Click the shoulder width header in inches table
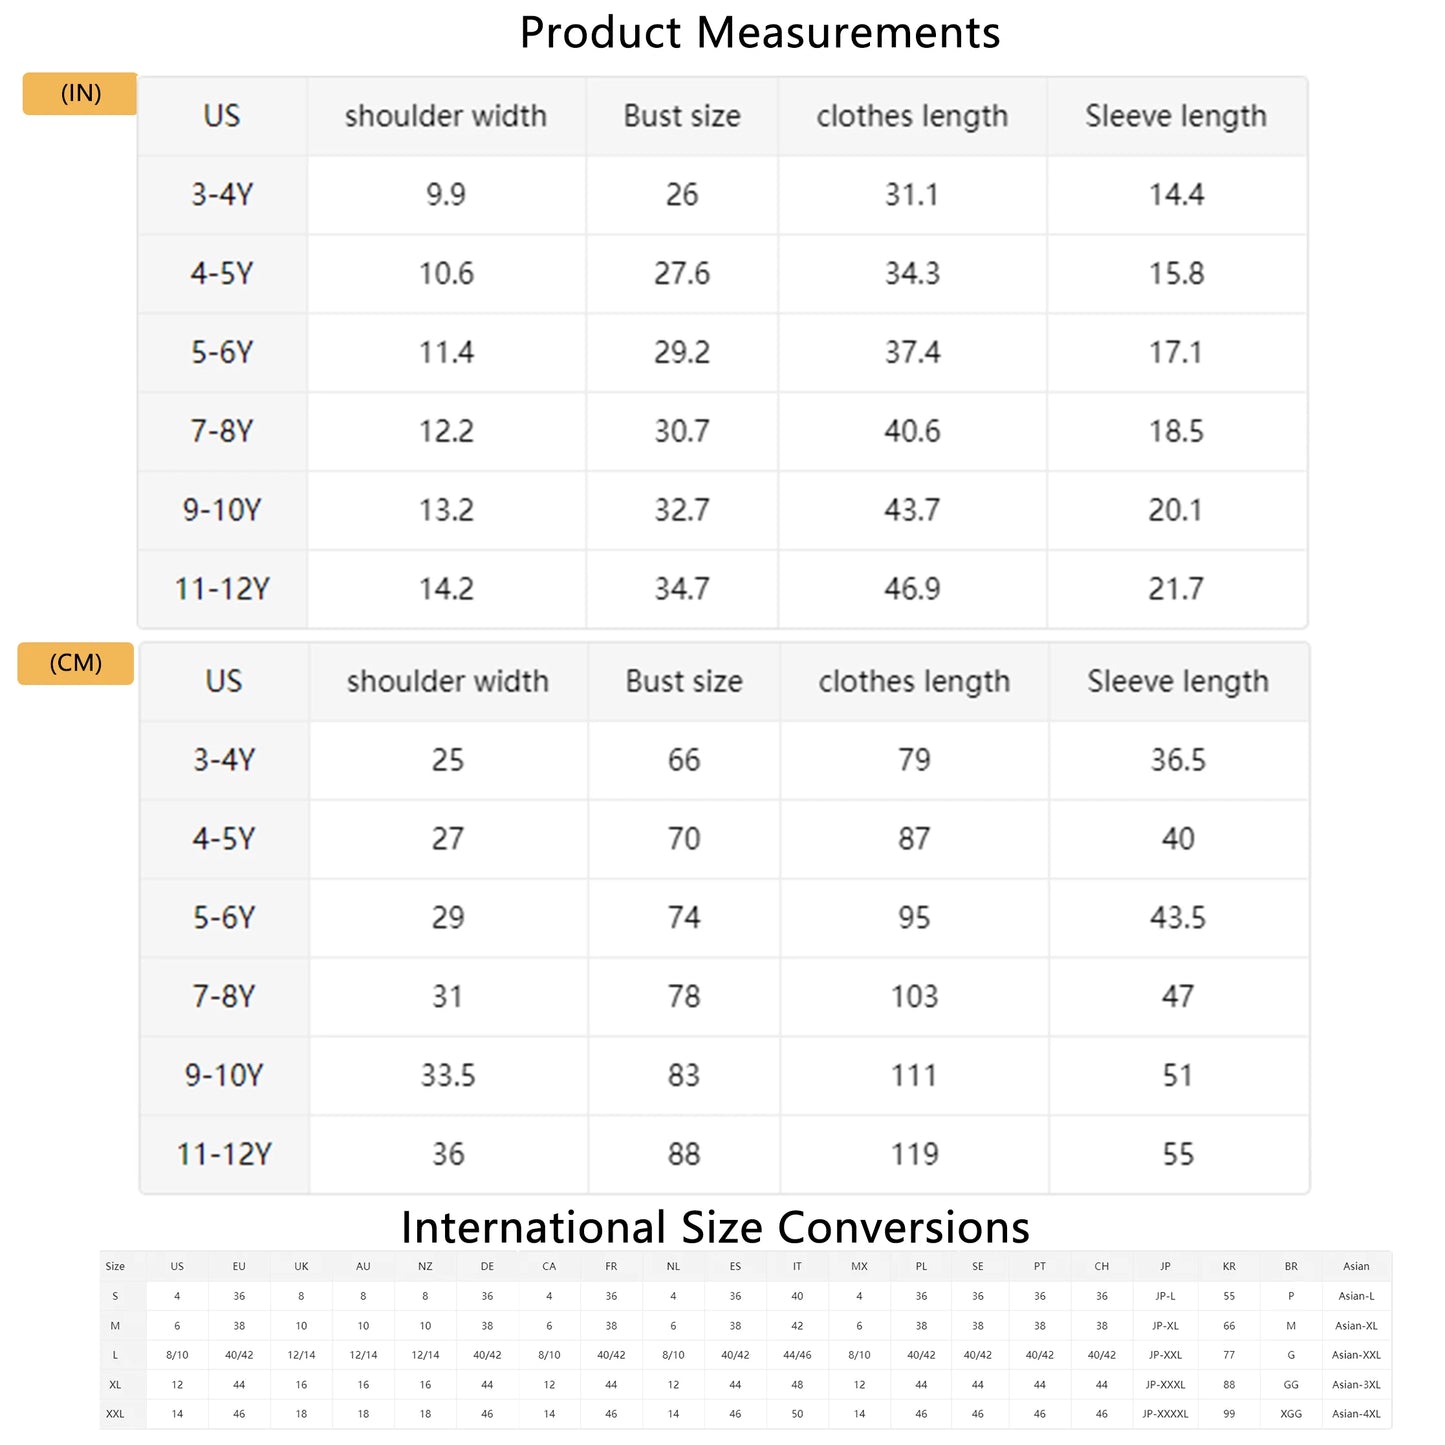This screenshot has height=1445, width=1445. point(446,116)
